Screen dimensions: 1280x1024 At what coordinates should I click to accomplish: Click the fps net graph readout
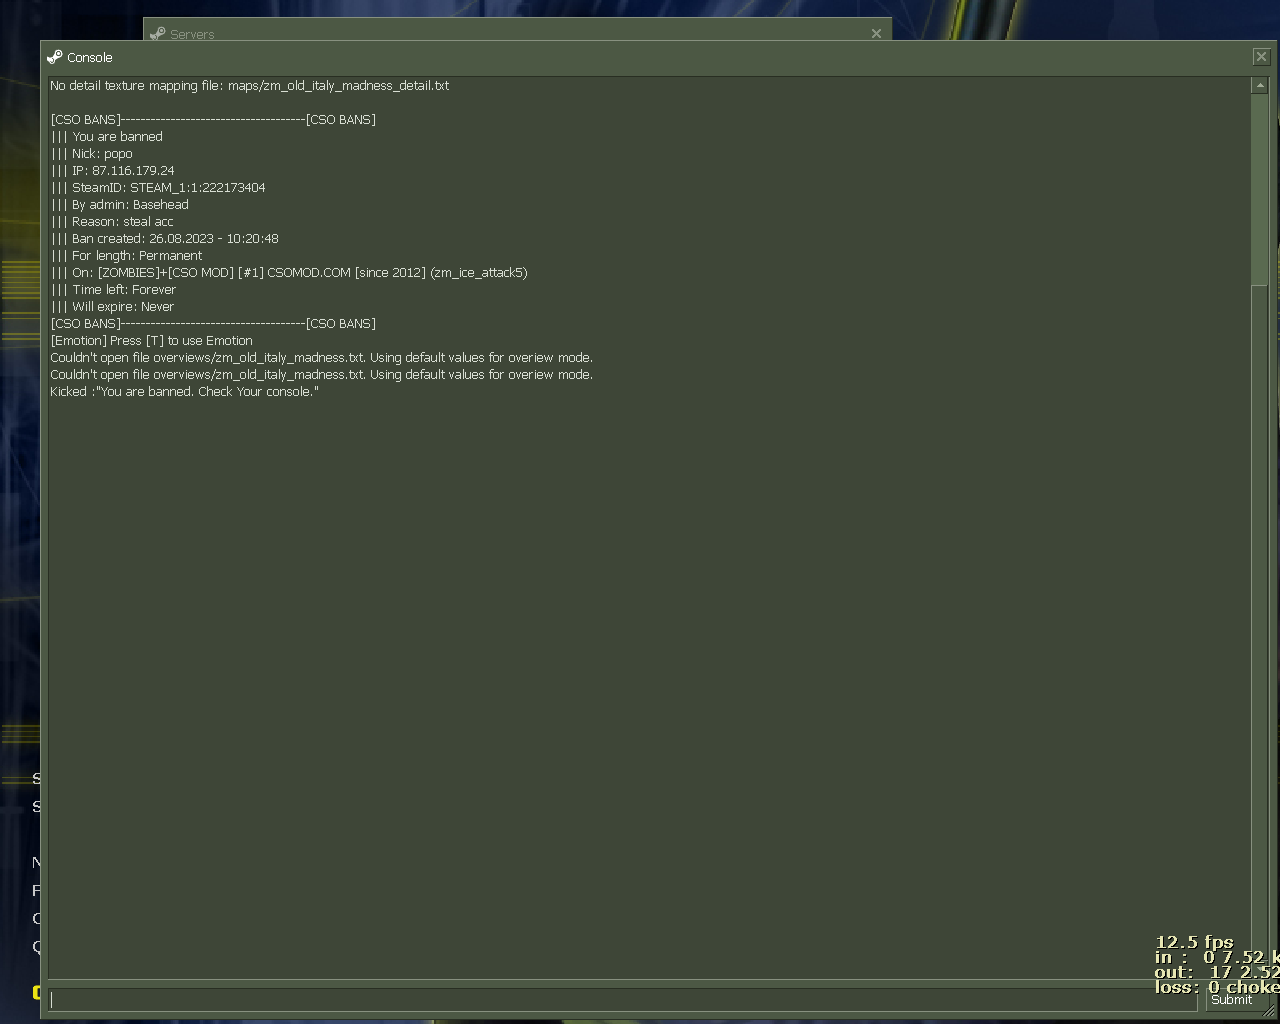click(x=1194, y=942)
